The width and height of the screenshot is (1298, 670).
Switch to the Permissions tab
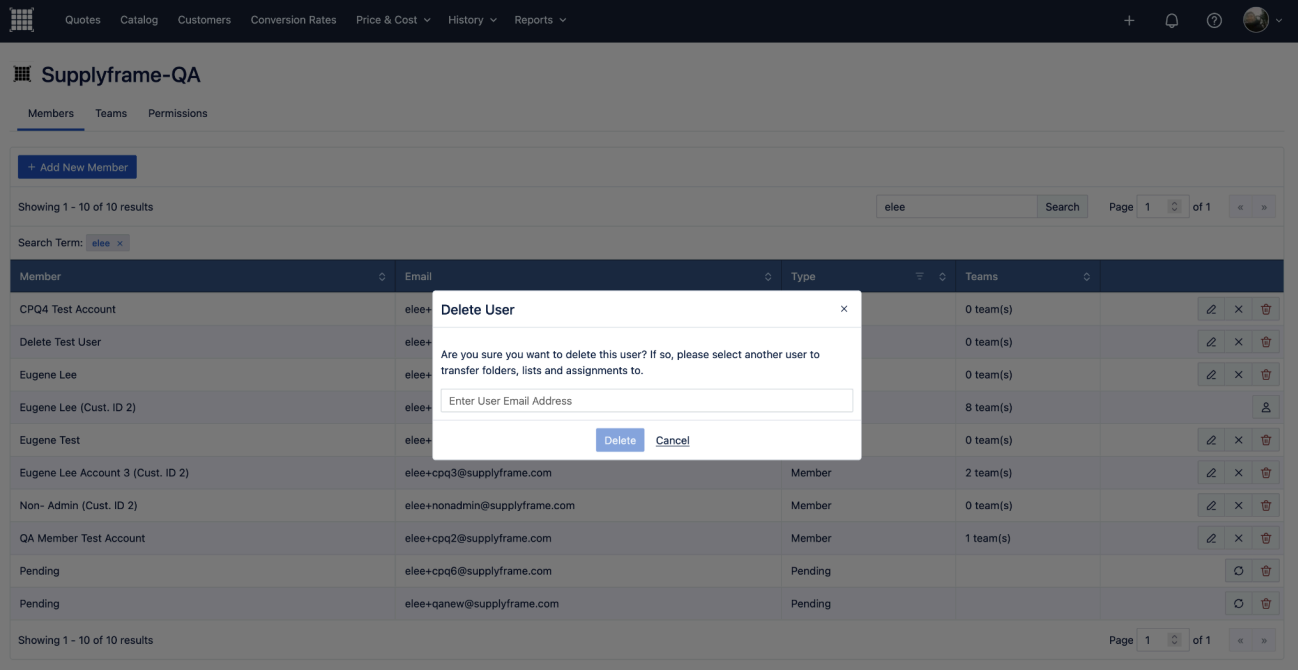click(x=178, y=113)
